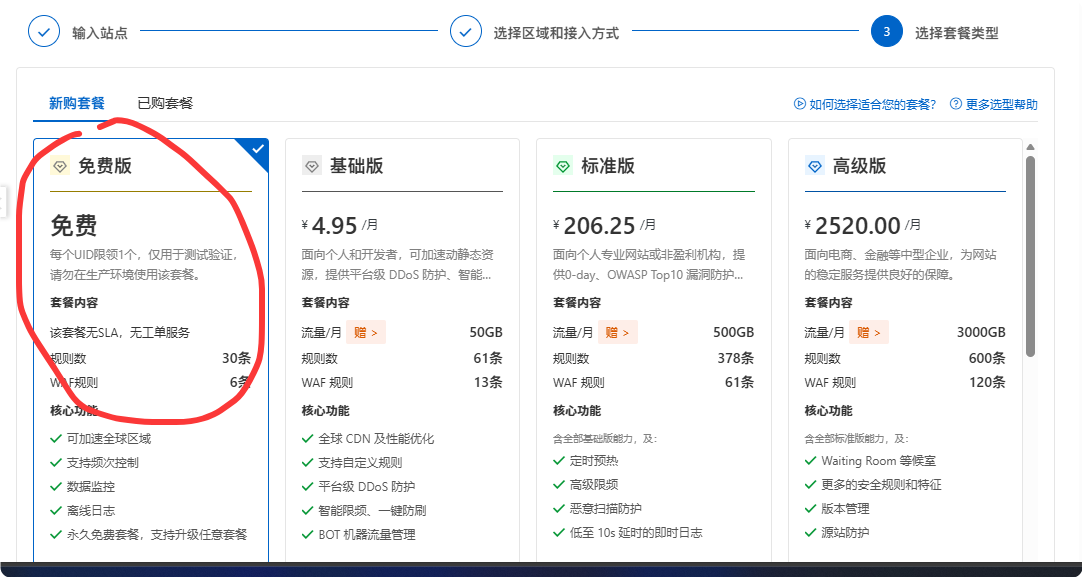The width and height of the screenshot is (1082, 577).
Task: Click step 1 checkmark circle 输入站点
Action: [x=44, y=32]
